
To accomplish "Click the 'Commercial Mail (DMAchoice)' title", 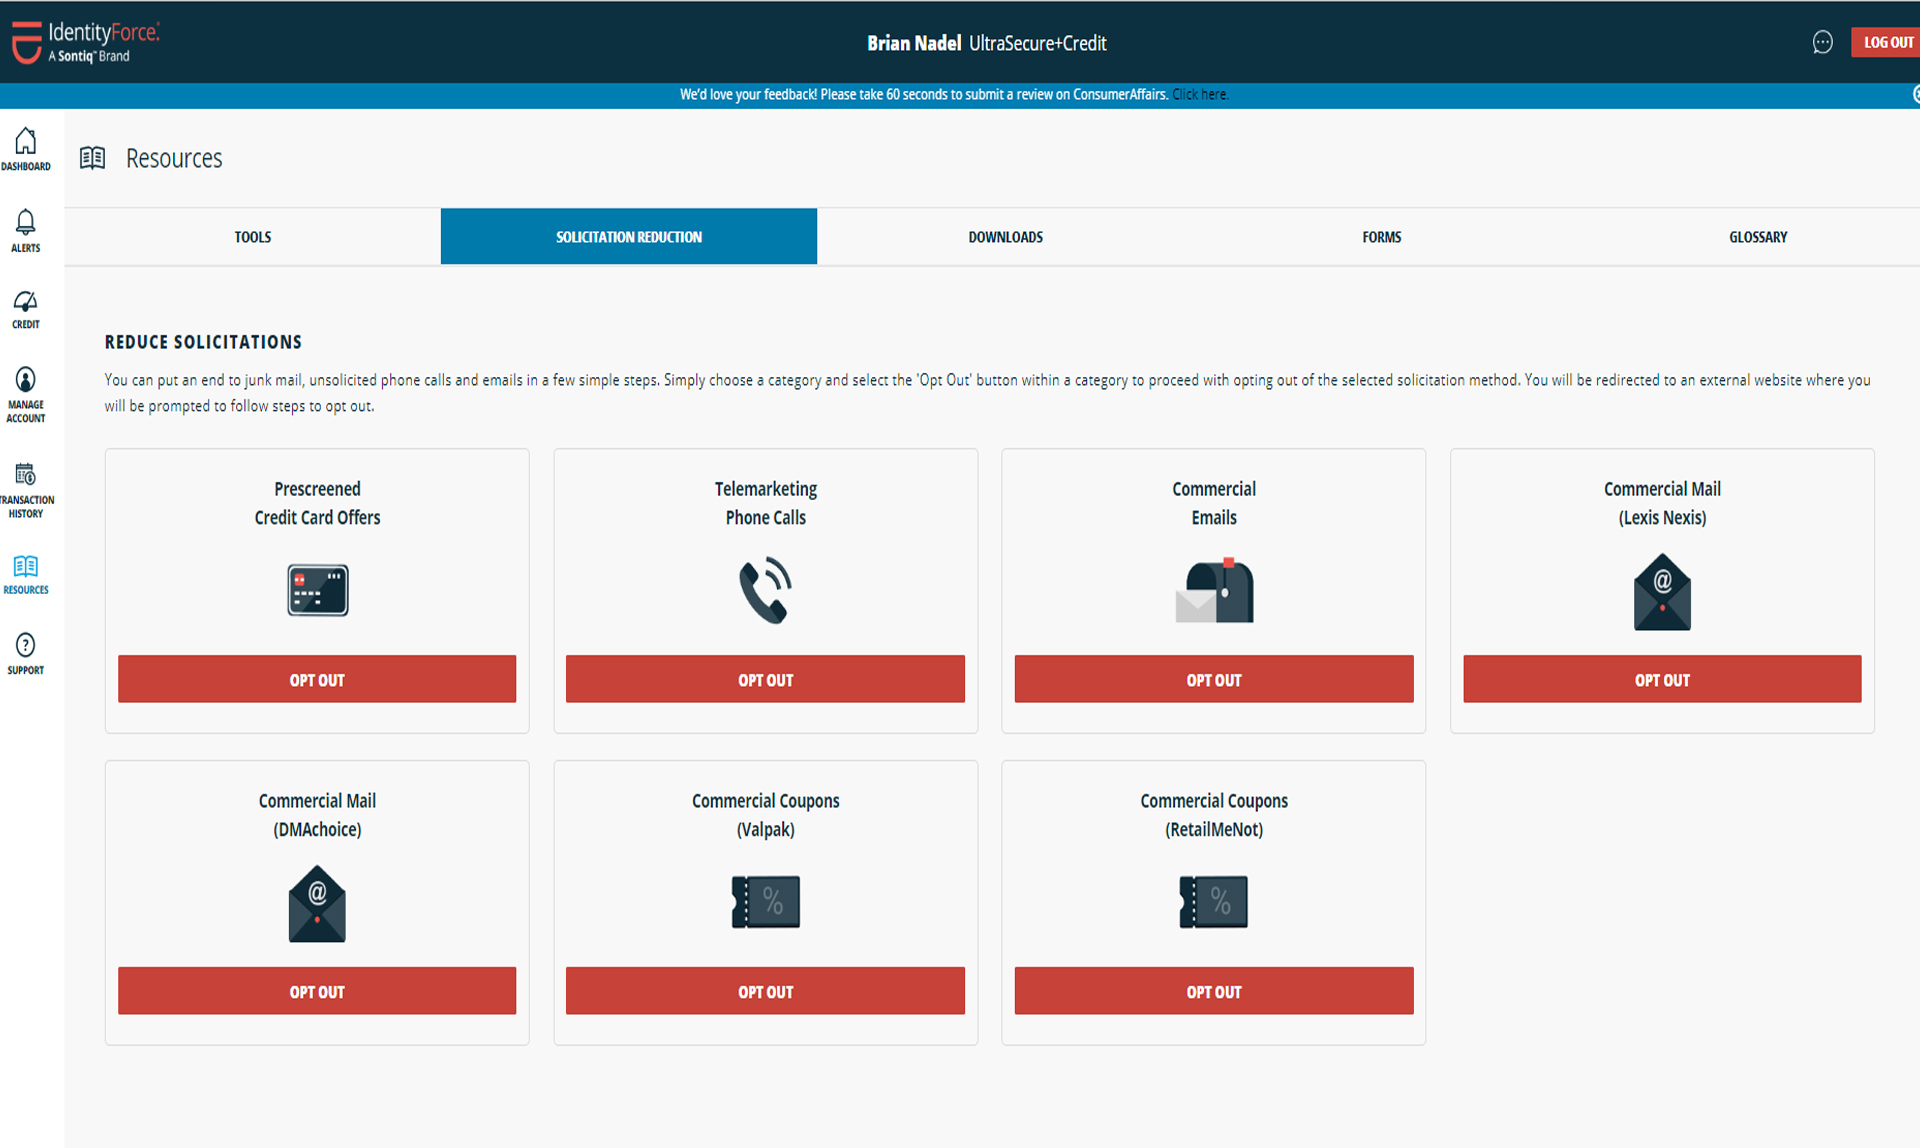I will pyautogui.click(x=317, y=815).
